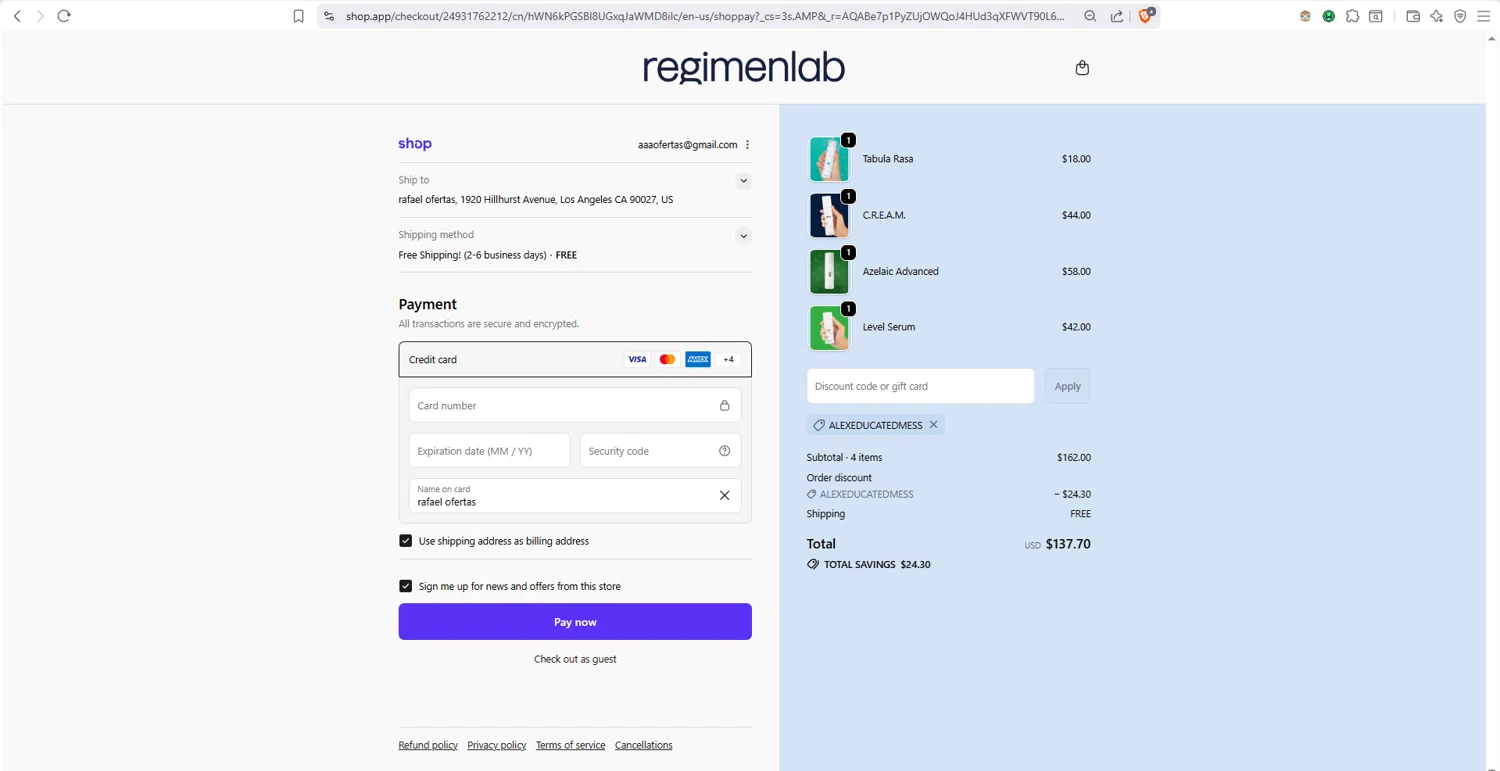Viewport: 1500px width, 771px height.
Task: Go back to the previous page
Action: click(17, 16)
